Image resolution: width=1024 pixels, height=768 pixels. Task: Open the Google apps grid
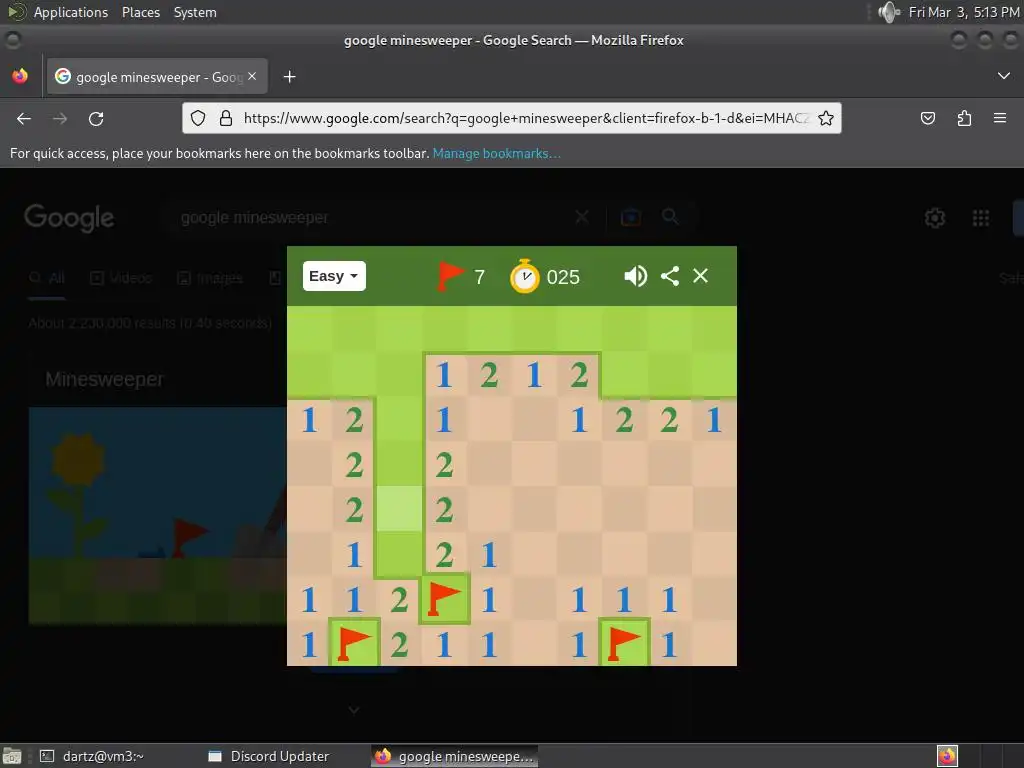(x=981, y=217)
